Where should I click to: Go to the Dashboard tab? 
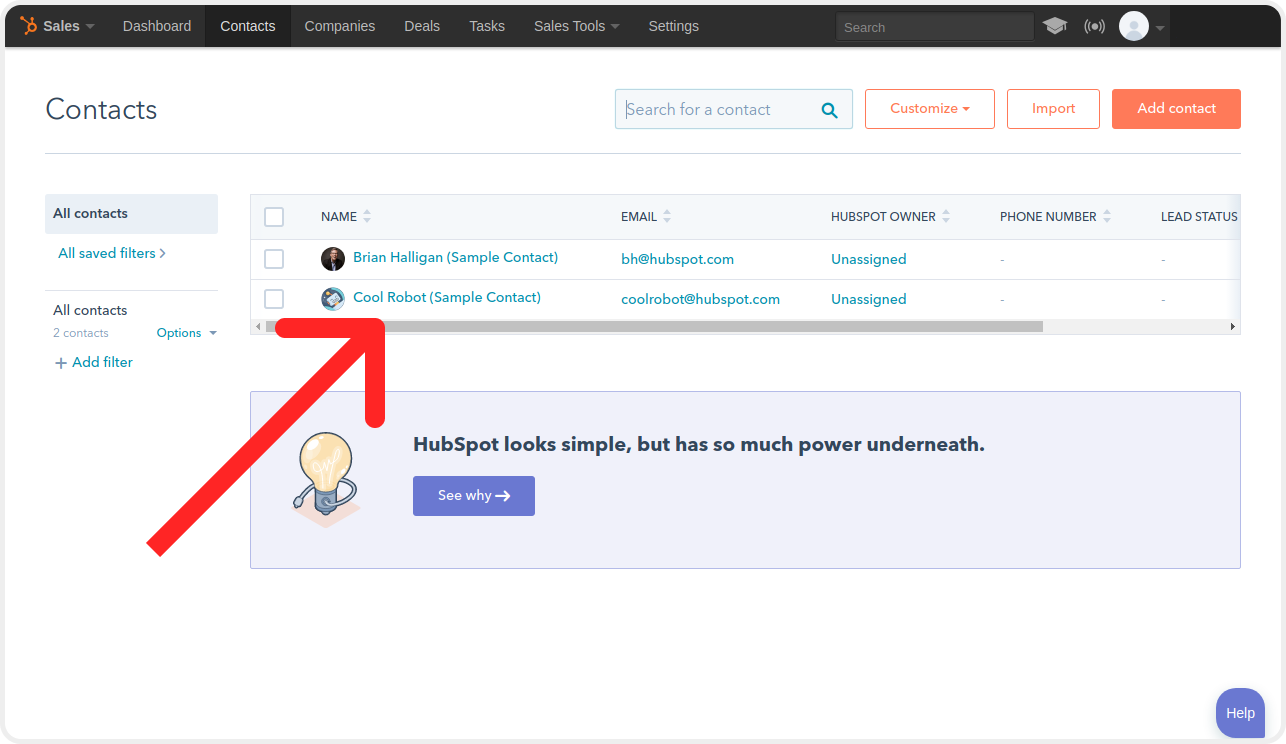pyautogui.click(x=157, y=26)
